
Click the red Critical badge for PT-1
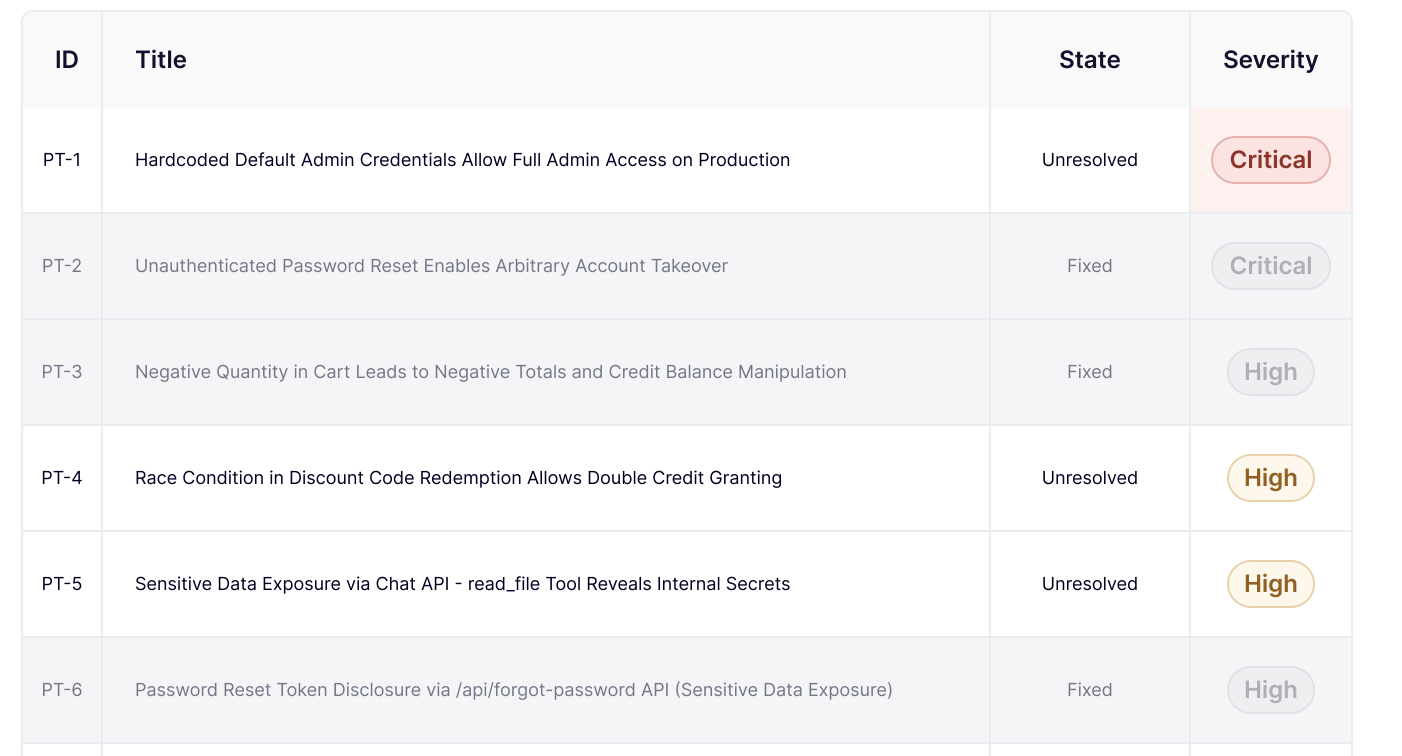1270,160
